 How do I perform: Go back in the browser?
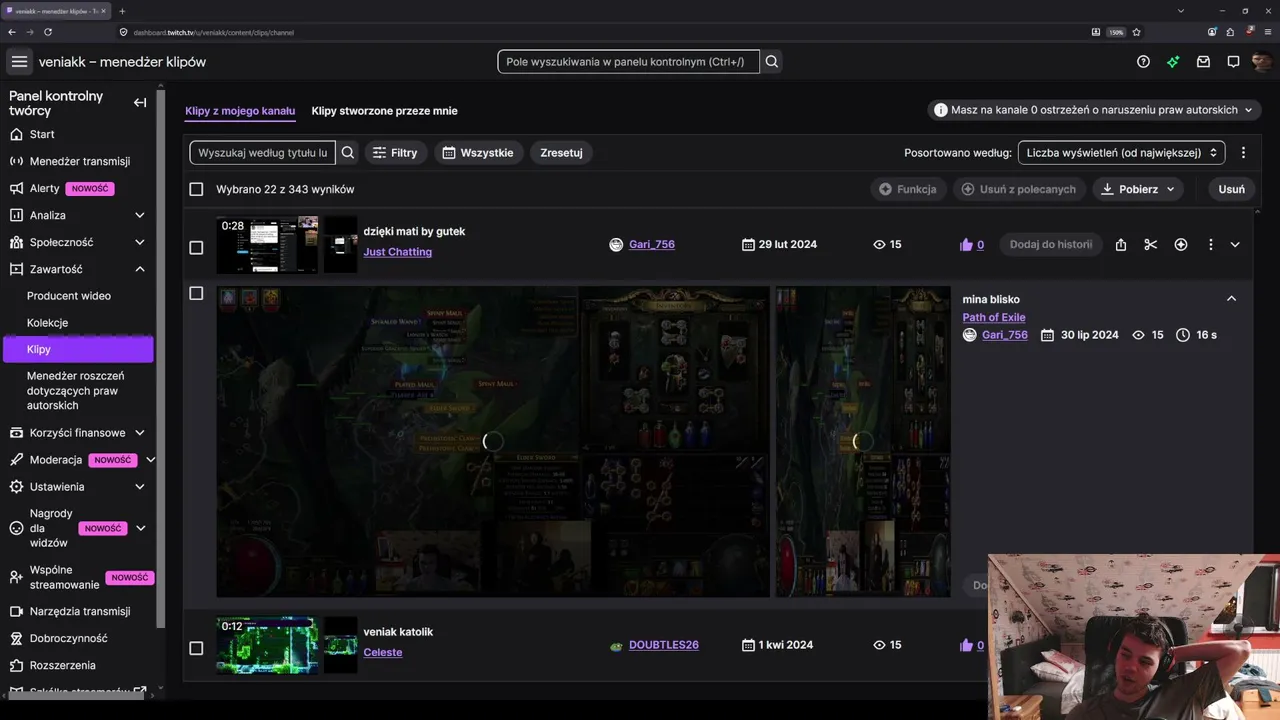[12, 32]
